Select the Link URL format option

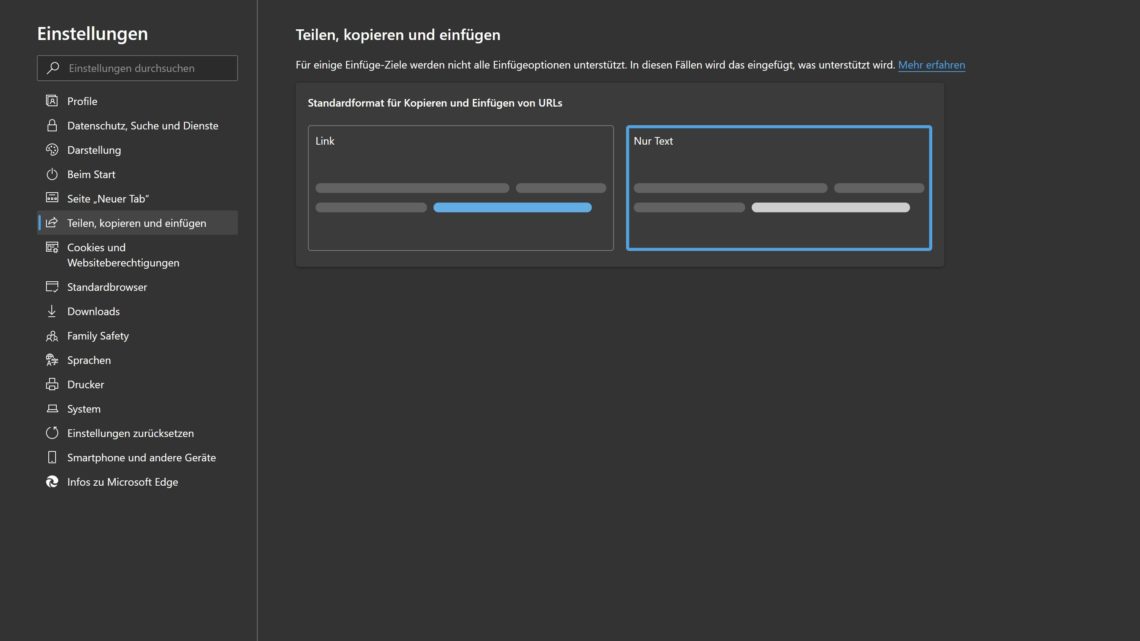pos(460,187)
